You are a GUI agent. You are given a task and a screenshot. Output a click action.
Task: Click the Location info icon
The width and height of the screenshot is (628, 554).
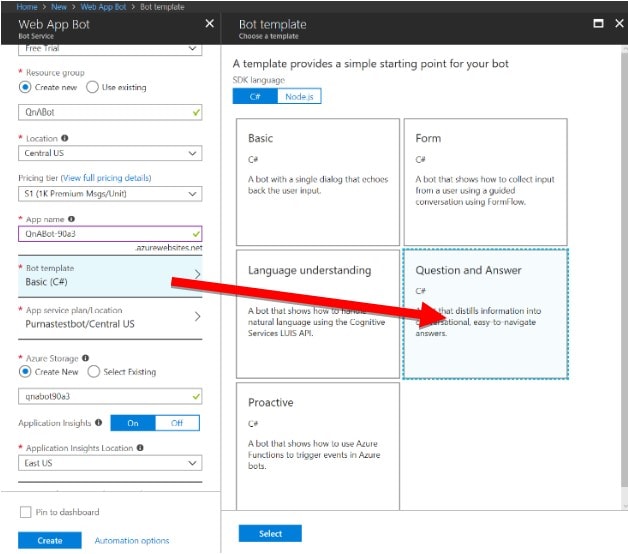click(x=65, y=139)
